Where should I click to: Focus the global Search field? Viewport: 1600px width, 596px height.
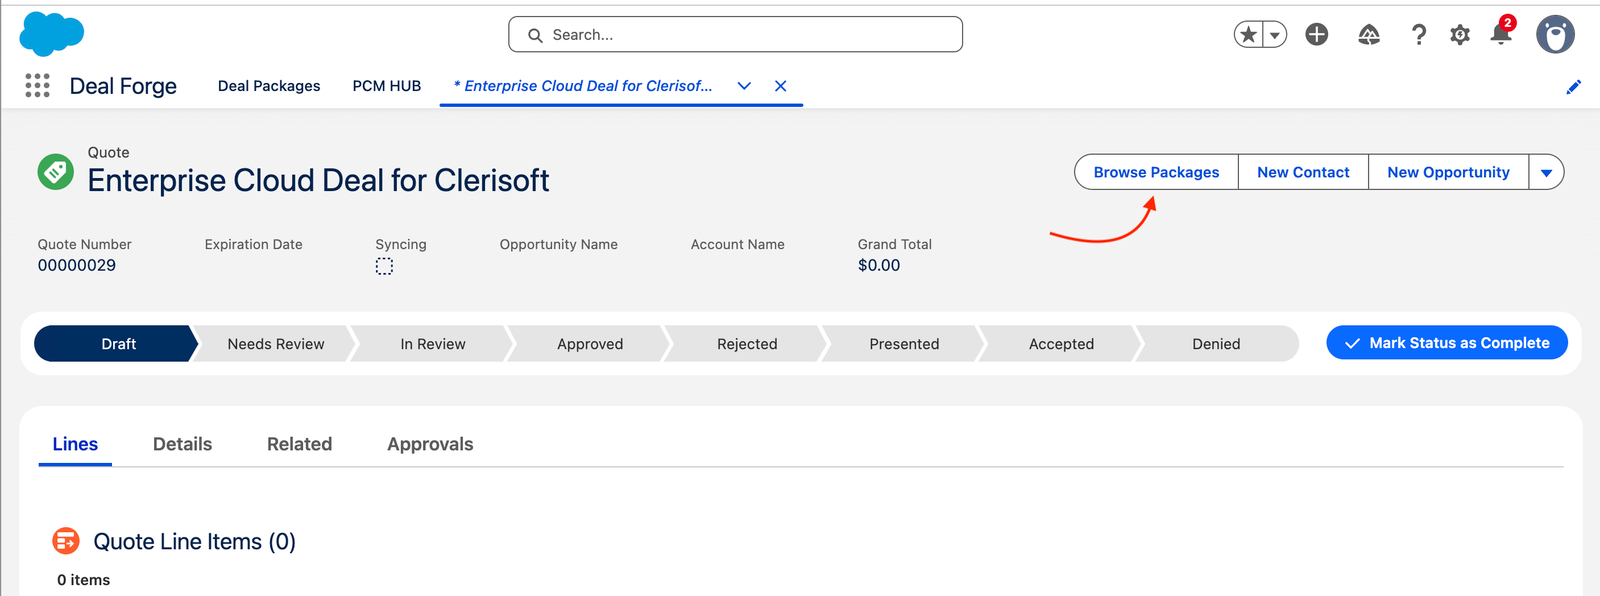pyautogui.click(x=735, y=34)
